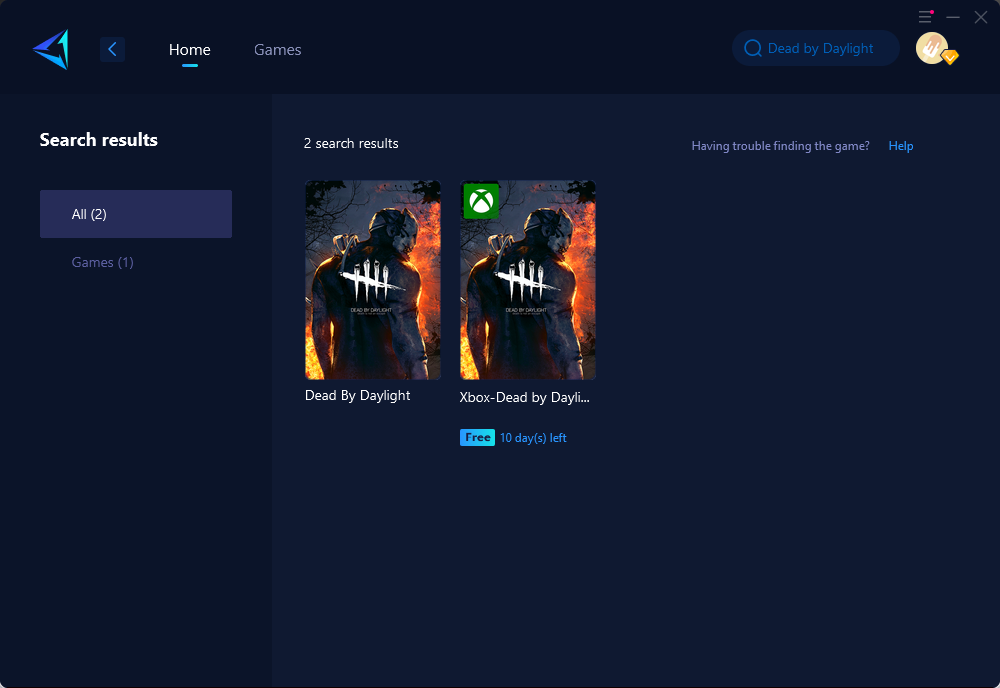Click the 10 day(s) left text
This screenshot has height=688, width=1000.
[x=533, y=438]
